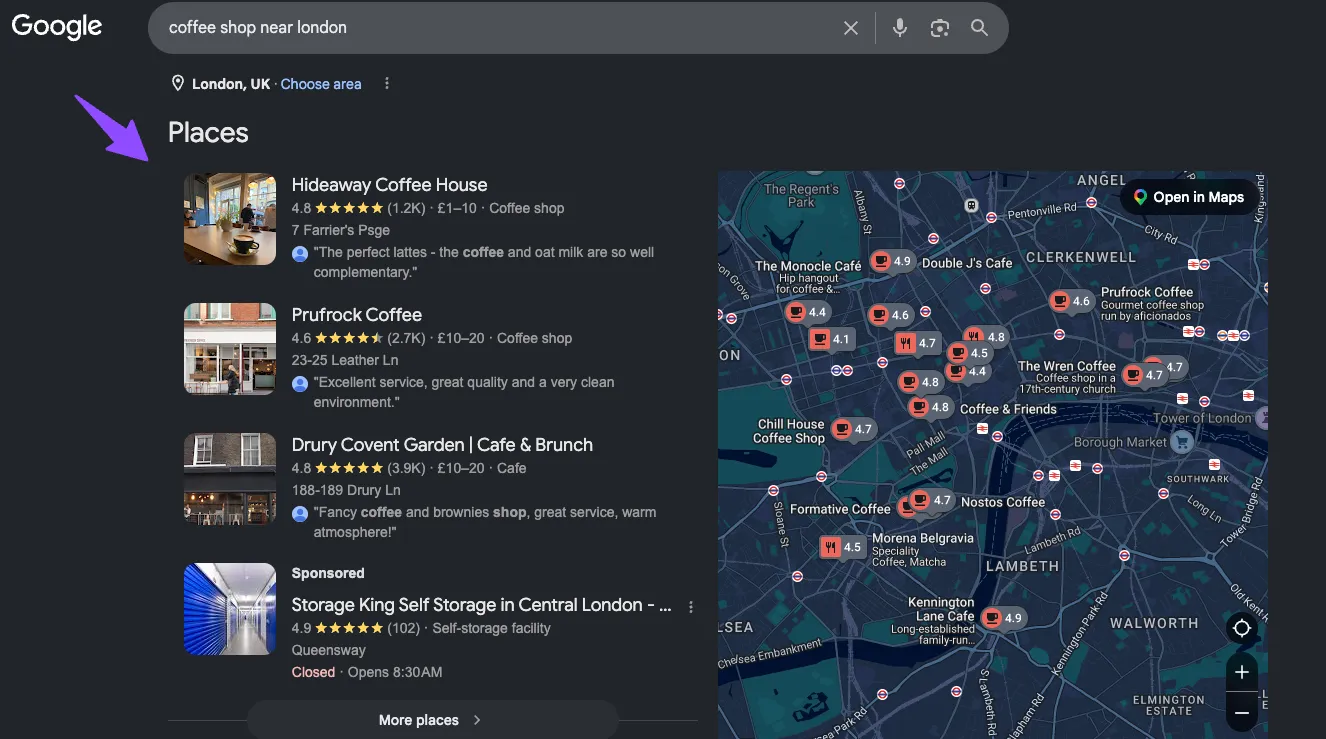Screen dimensions: 1326x739
Task: Click The Regent's Park map label
Action: pyautogui.click(x=801, y=195)
